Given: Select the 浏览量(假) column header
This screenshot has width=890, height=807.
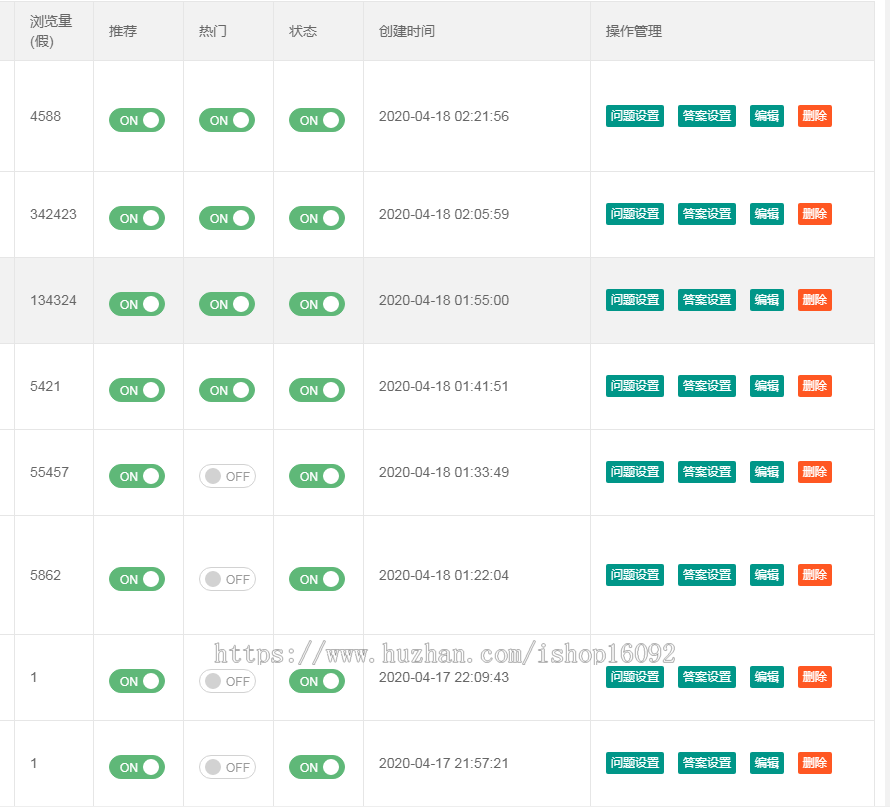Looking at the screenshot, I should 51,31.
